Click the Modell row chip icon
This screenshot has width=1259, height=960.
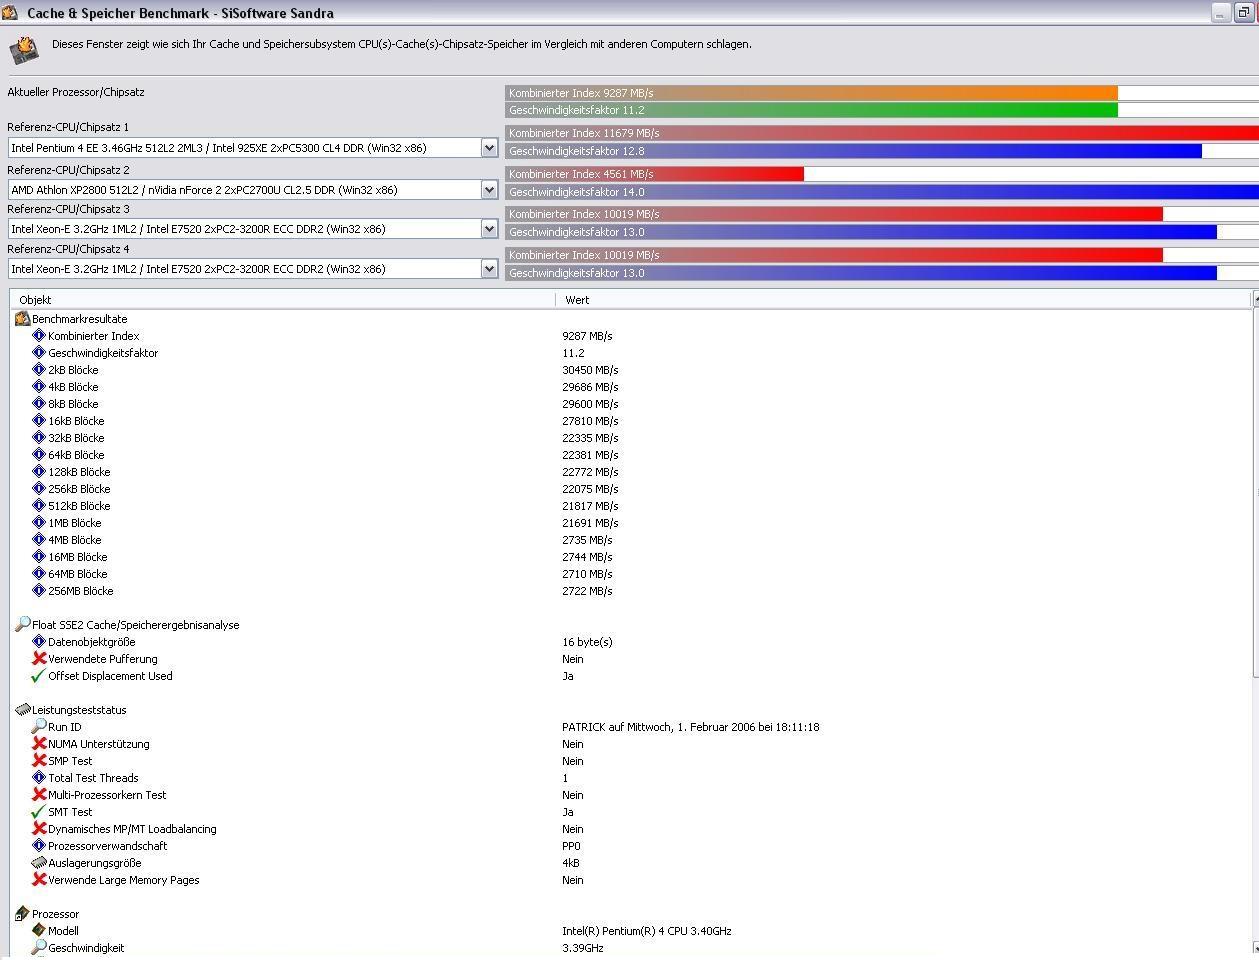39,931
